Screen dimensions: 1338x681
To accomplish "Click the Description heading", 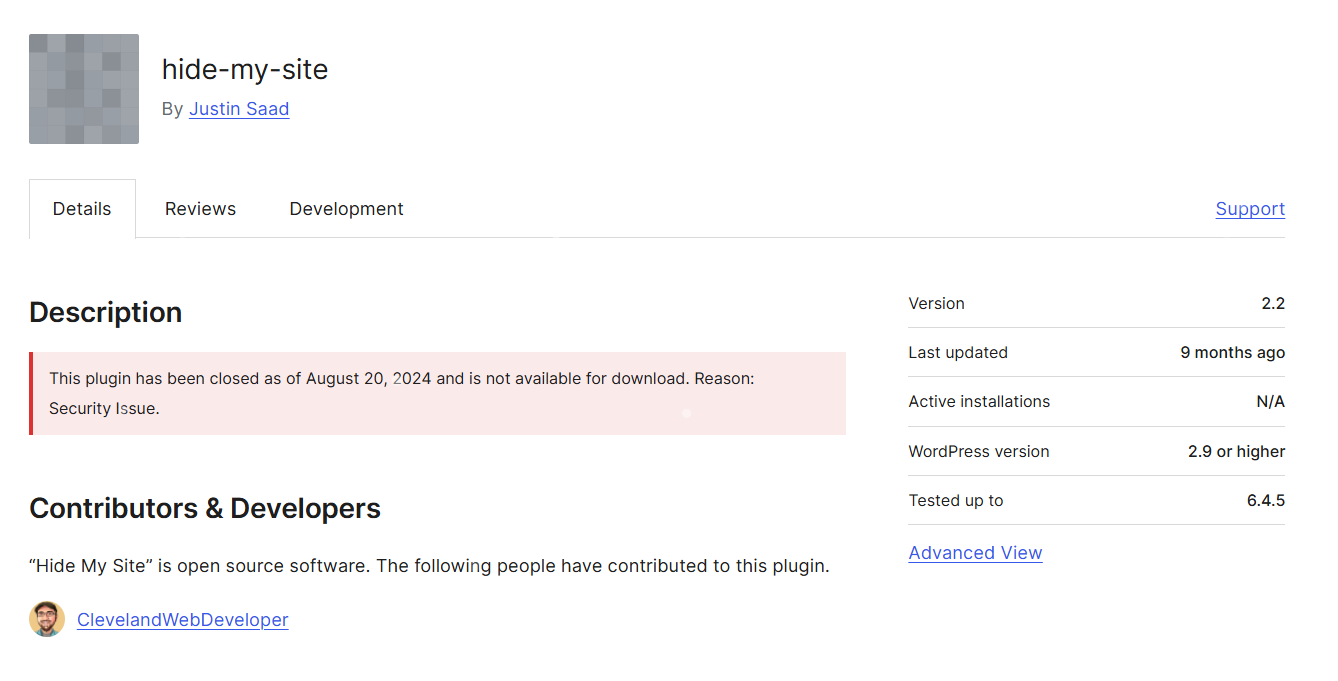I will [x=105, y=312].
